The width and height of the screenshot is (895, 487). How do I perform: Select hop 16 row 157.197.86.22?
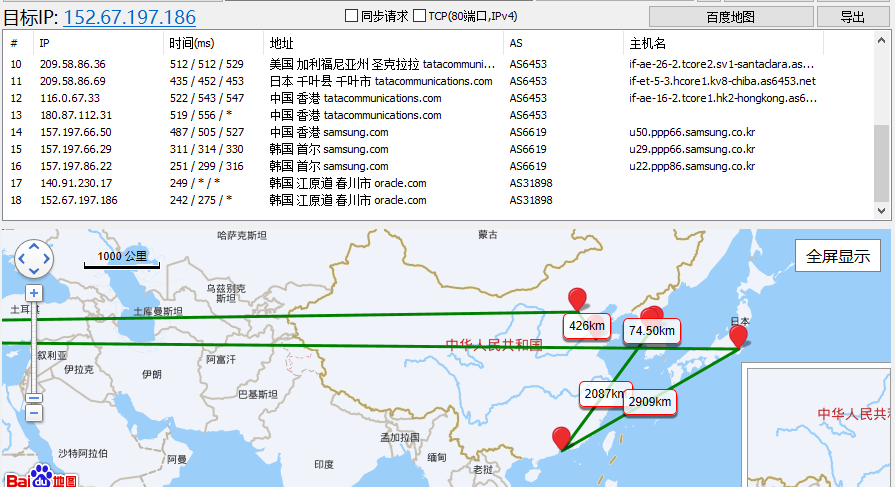pyautogui.click(x=437, y=166)
